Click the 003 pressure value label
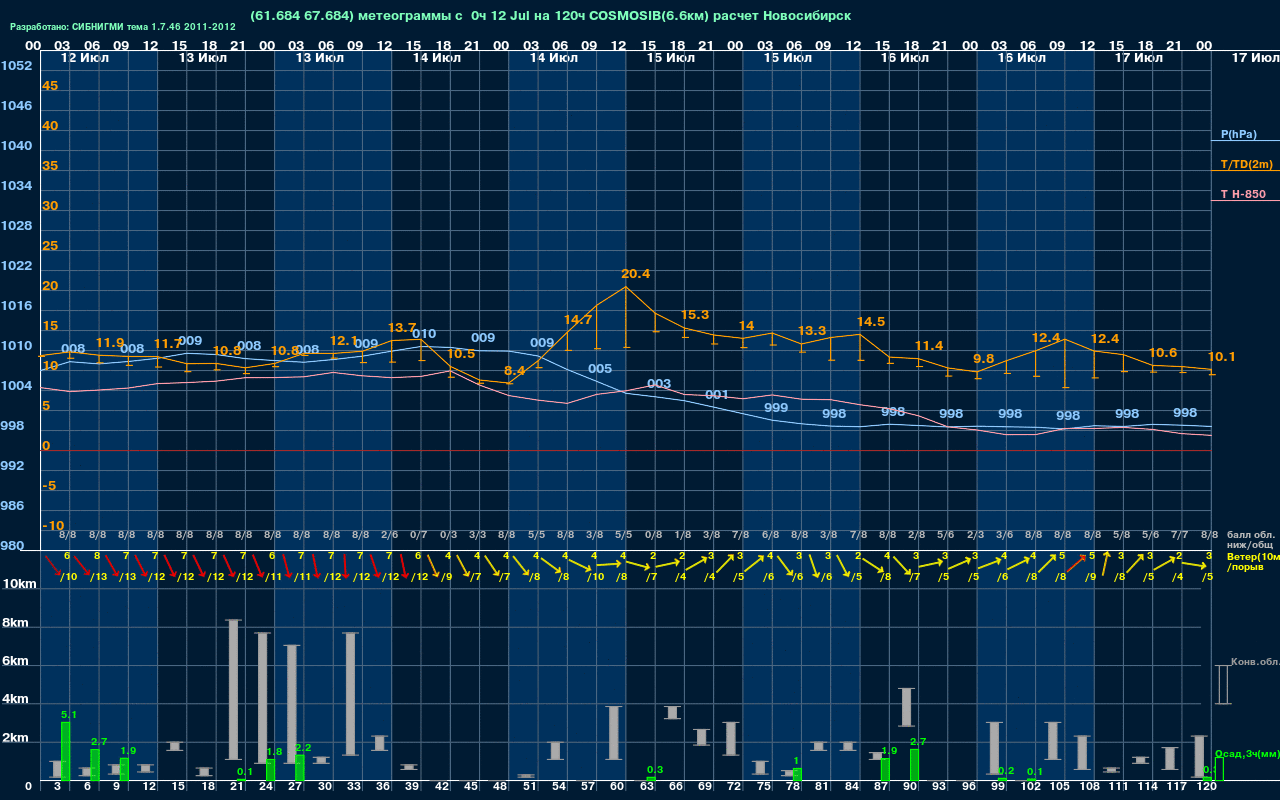This screenshot has width=1280, height=800. click(659, 384)
